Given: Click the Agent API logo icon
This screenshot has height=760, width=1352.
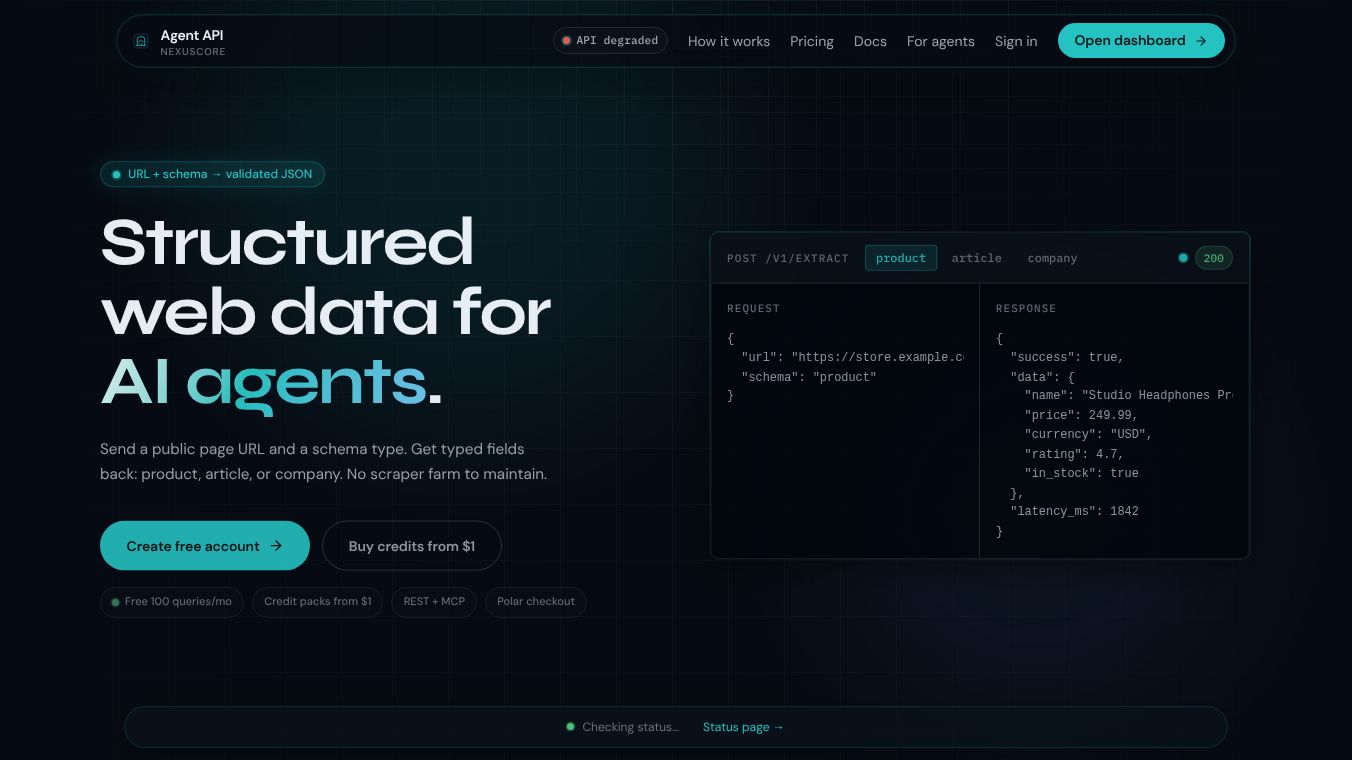Looking at the screenshot, I should click(141, 41).
